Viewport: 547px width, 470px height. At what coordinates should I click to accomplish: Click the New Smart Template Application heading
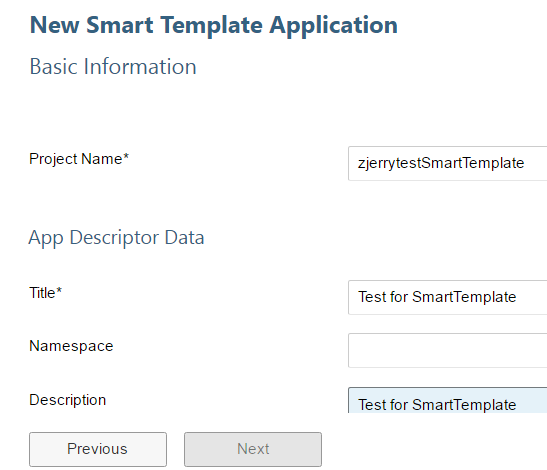point(213,25)
